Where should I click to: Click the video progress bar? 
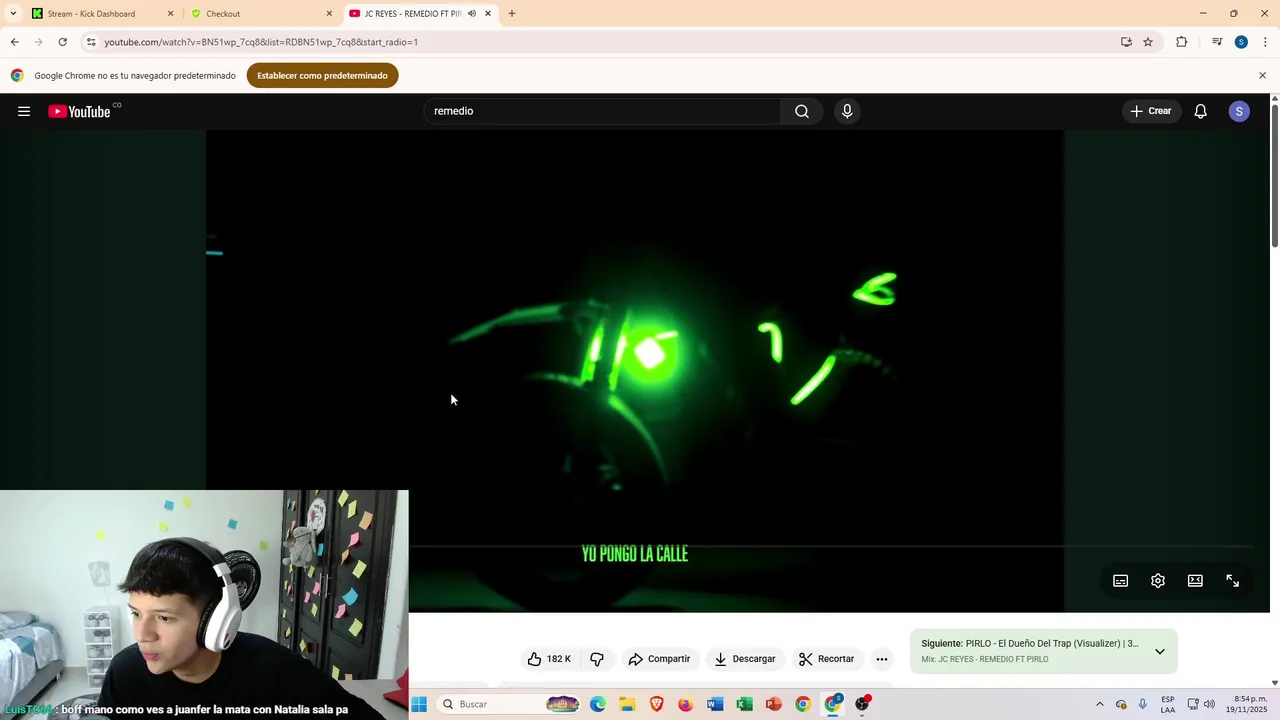832,547
